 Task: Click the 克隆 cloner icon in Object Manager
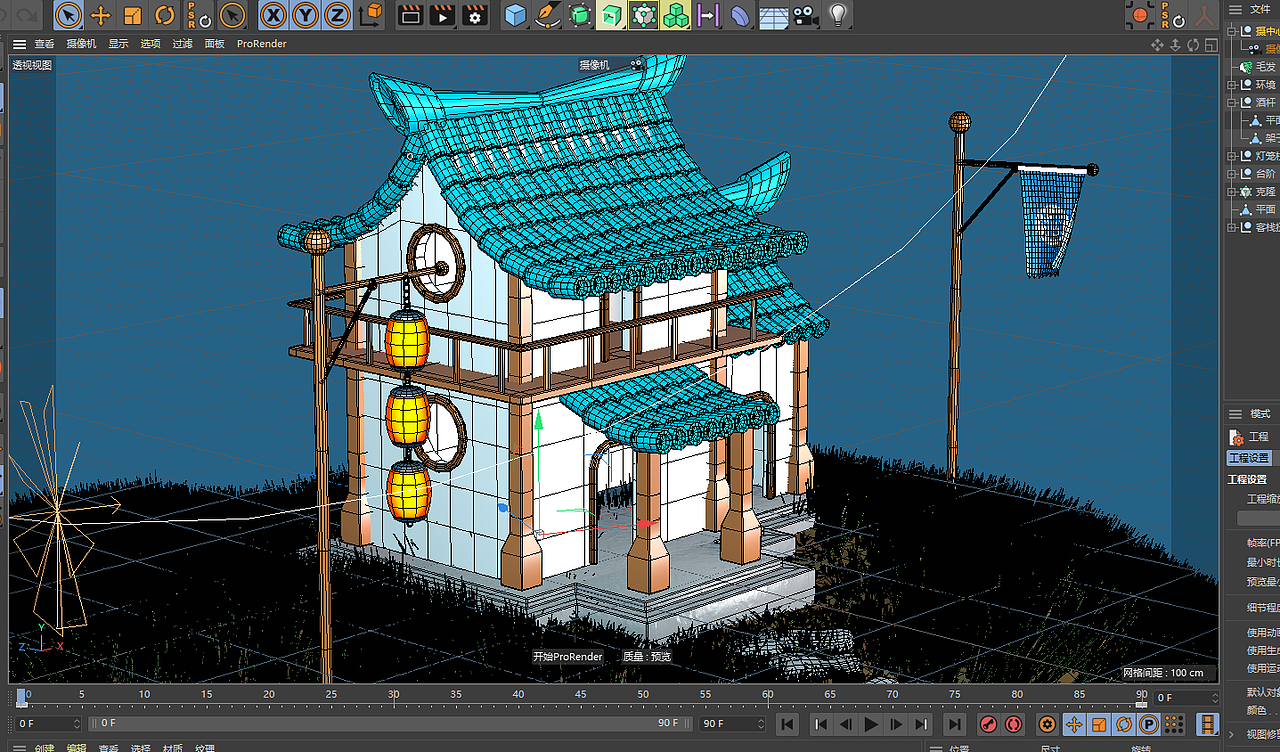point(1246,190)
